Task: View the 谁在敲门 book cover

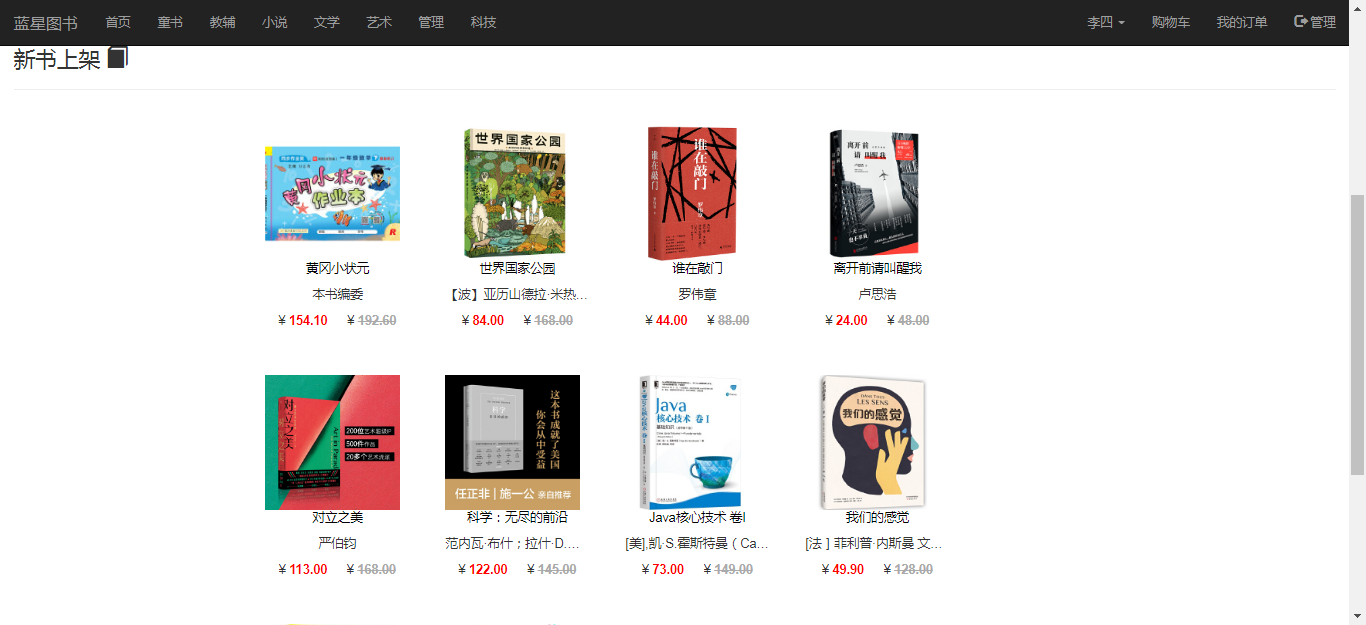Action: click(692, 193)
